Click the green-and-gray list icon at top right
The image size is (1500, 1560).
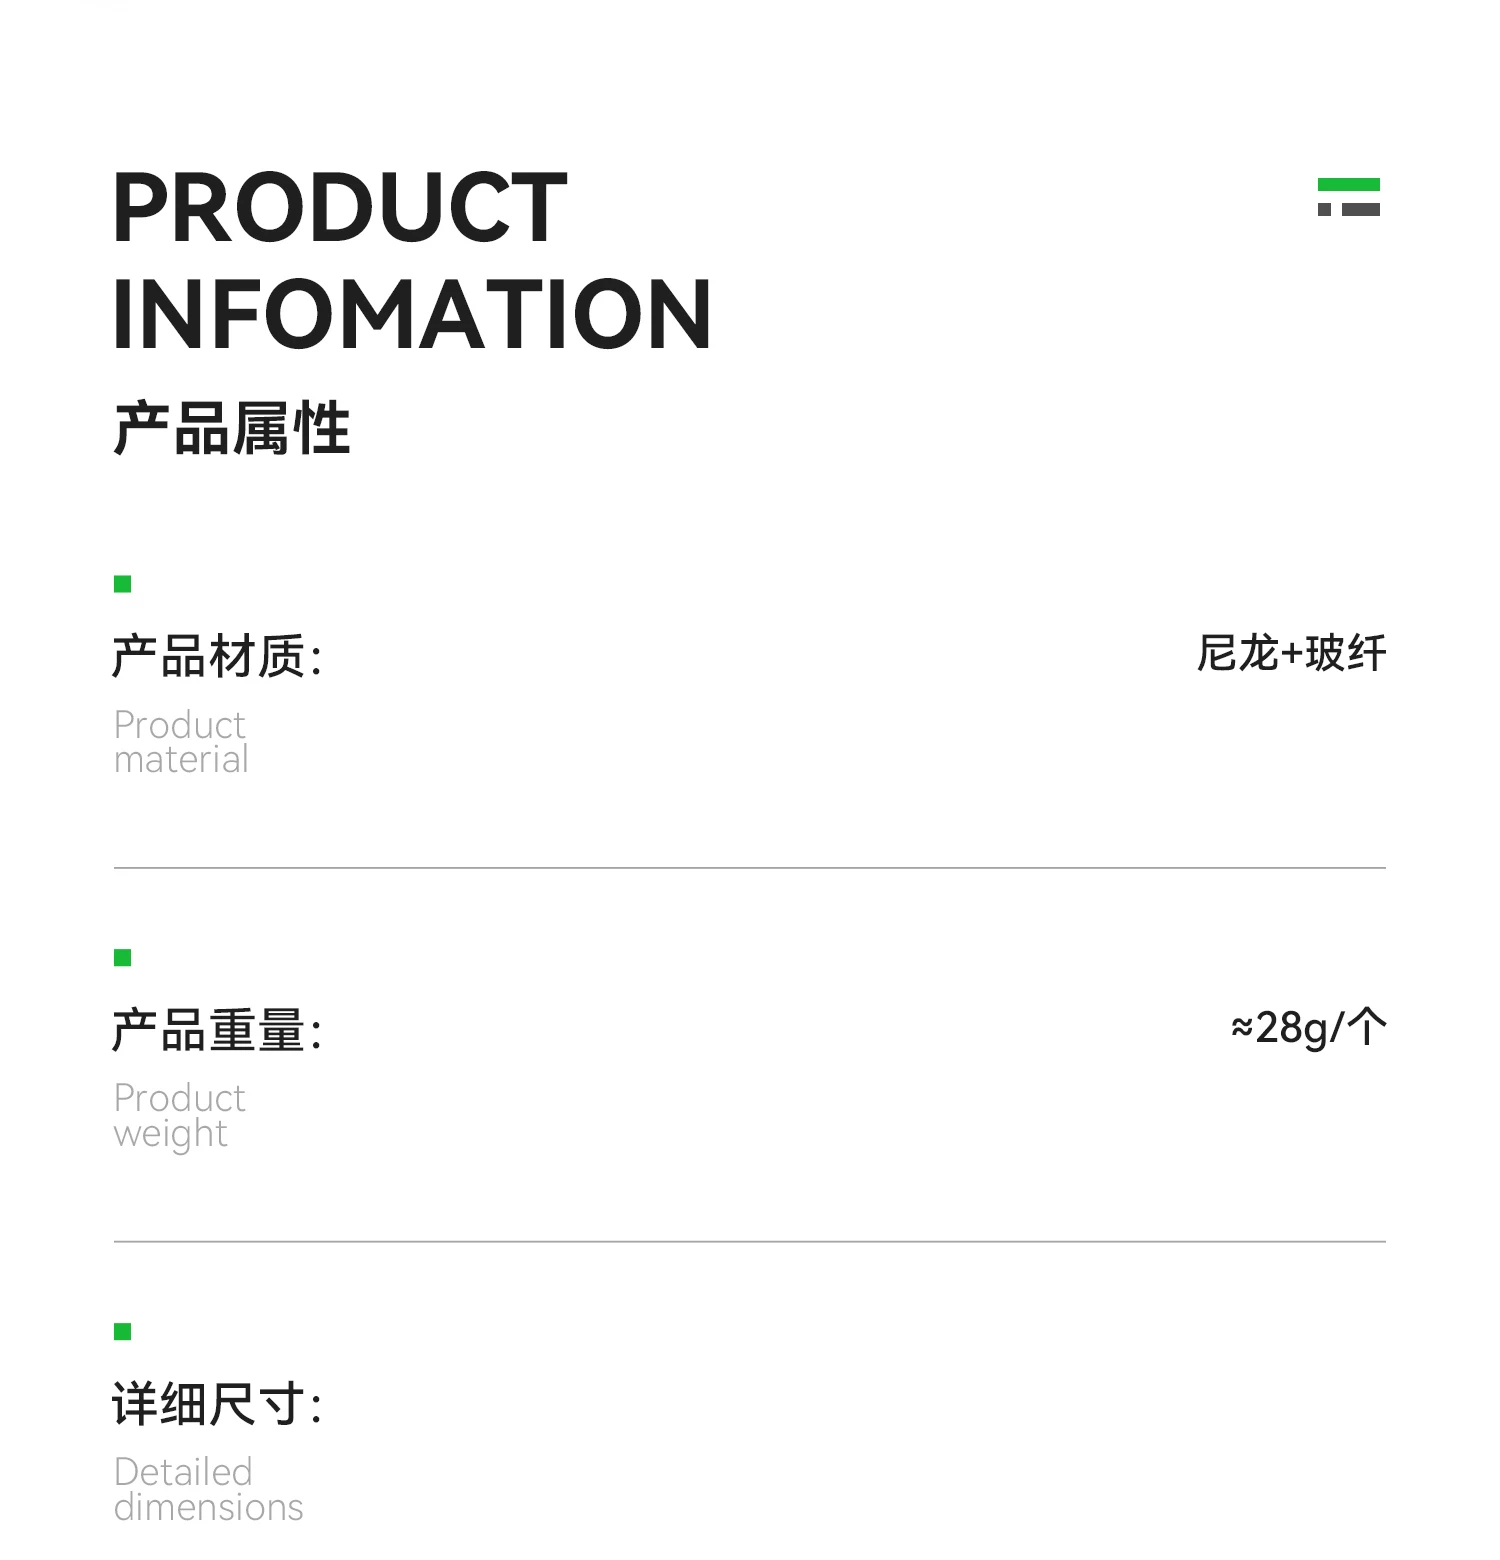[x=1348, y=197]
